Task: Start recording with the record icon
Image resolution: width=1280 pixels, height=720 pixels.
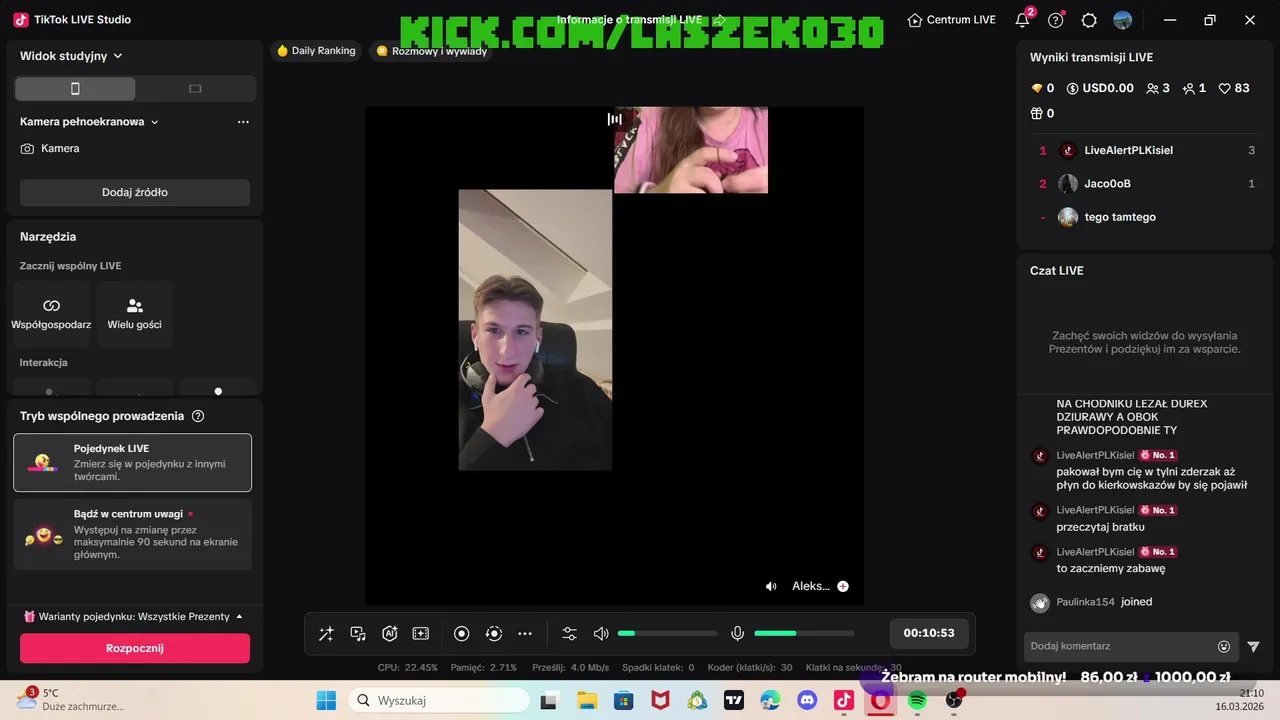Action: coord(461,634)
